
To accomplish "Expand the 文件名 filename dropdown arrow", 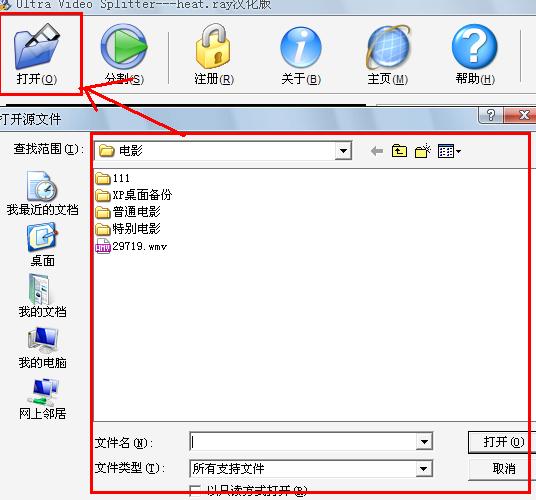I will (x=424, y=442).
